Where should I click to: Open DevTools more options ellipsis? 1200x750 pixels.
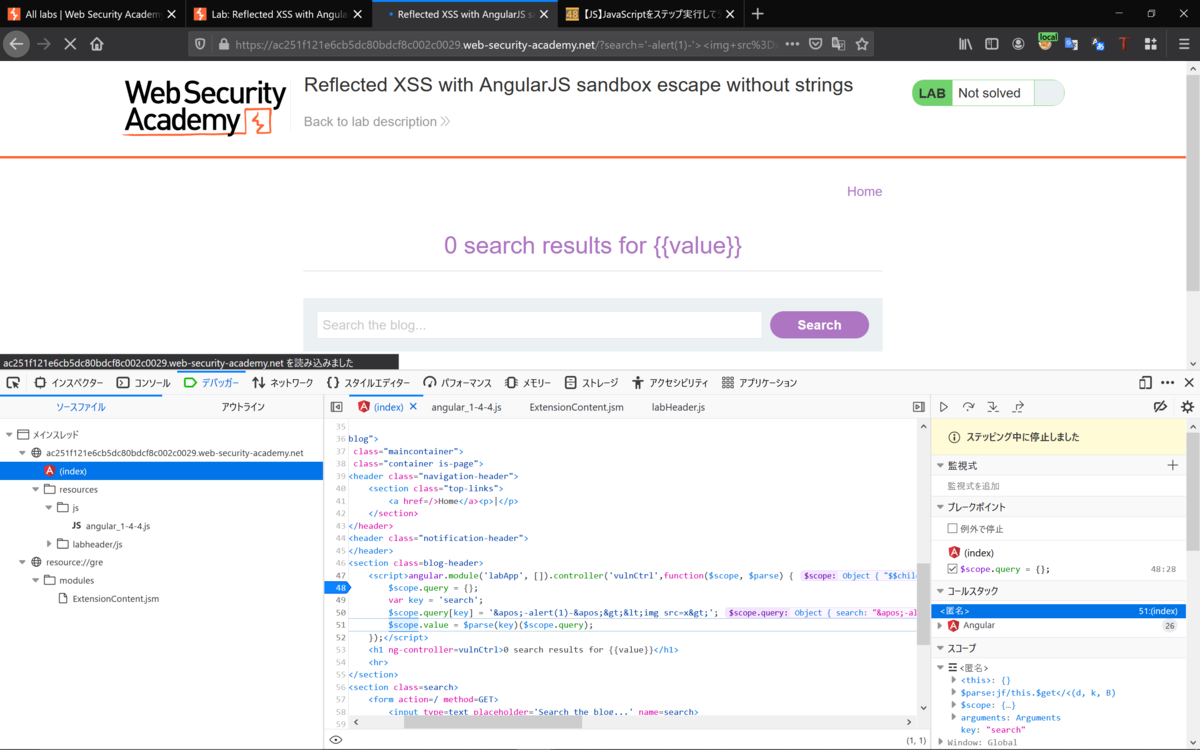point(1167,382)
